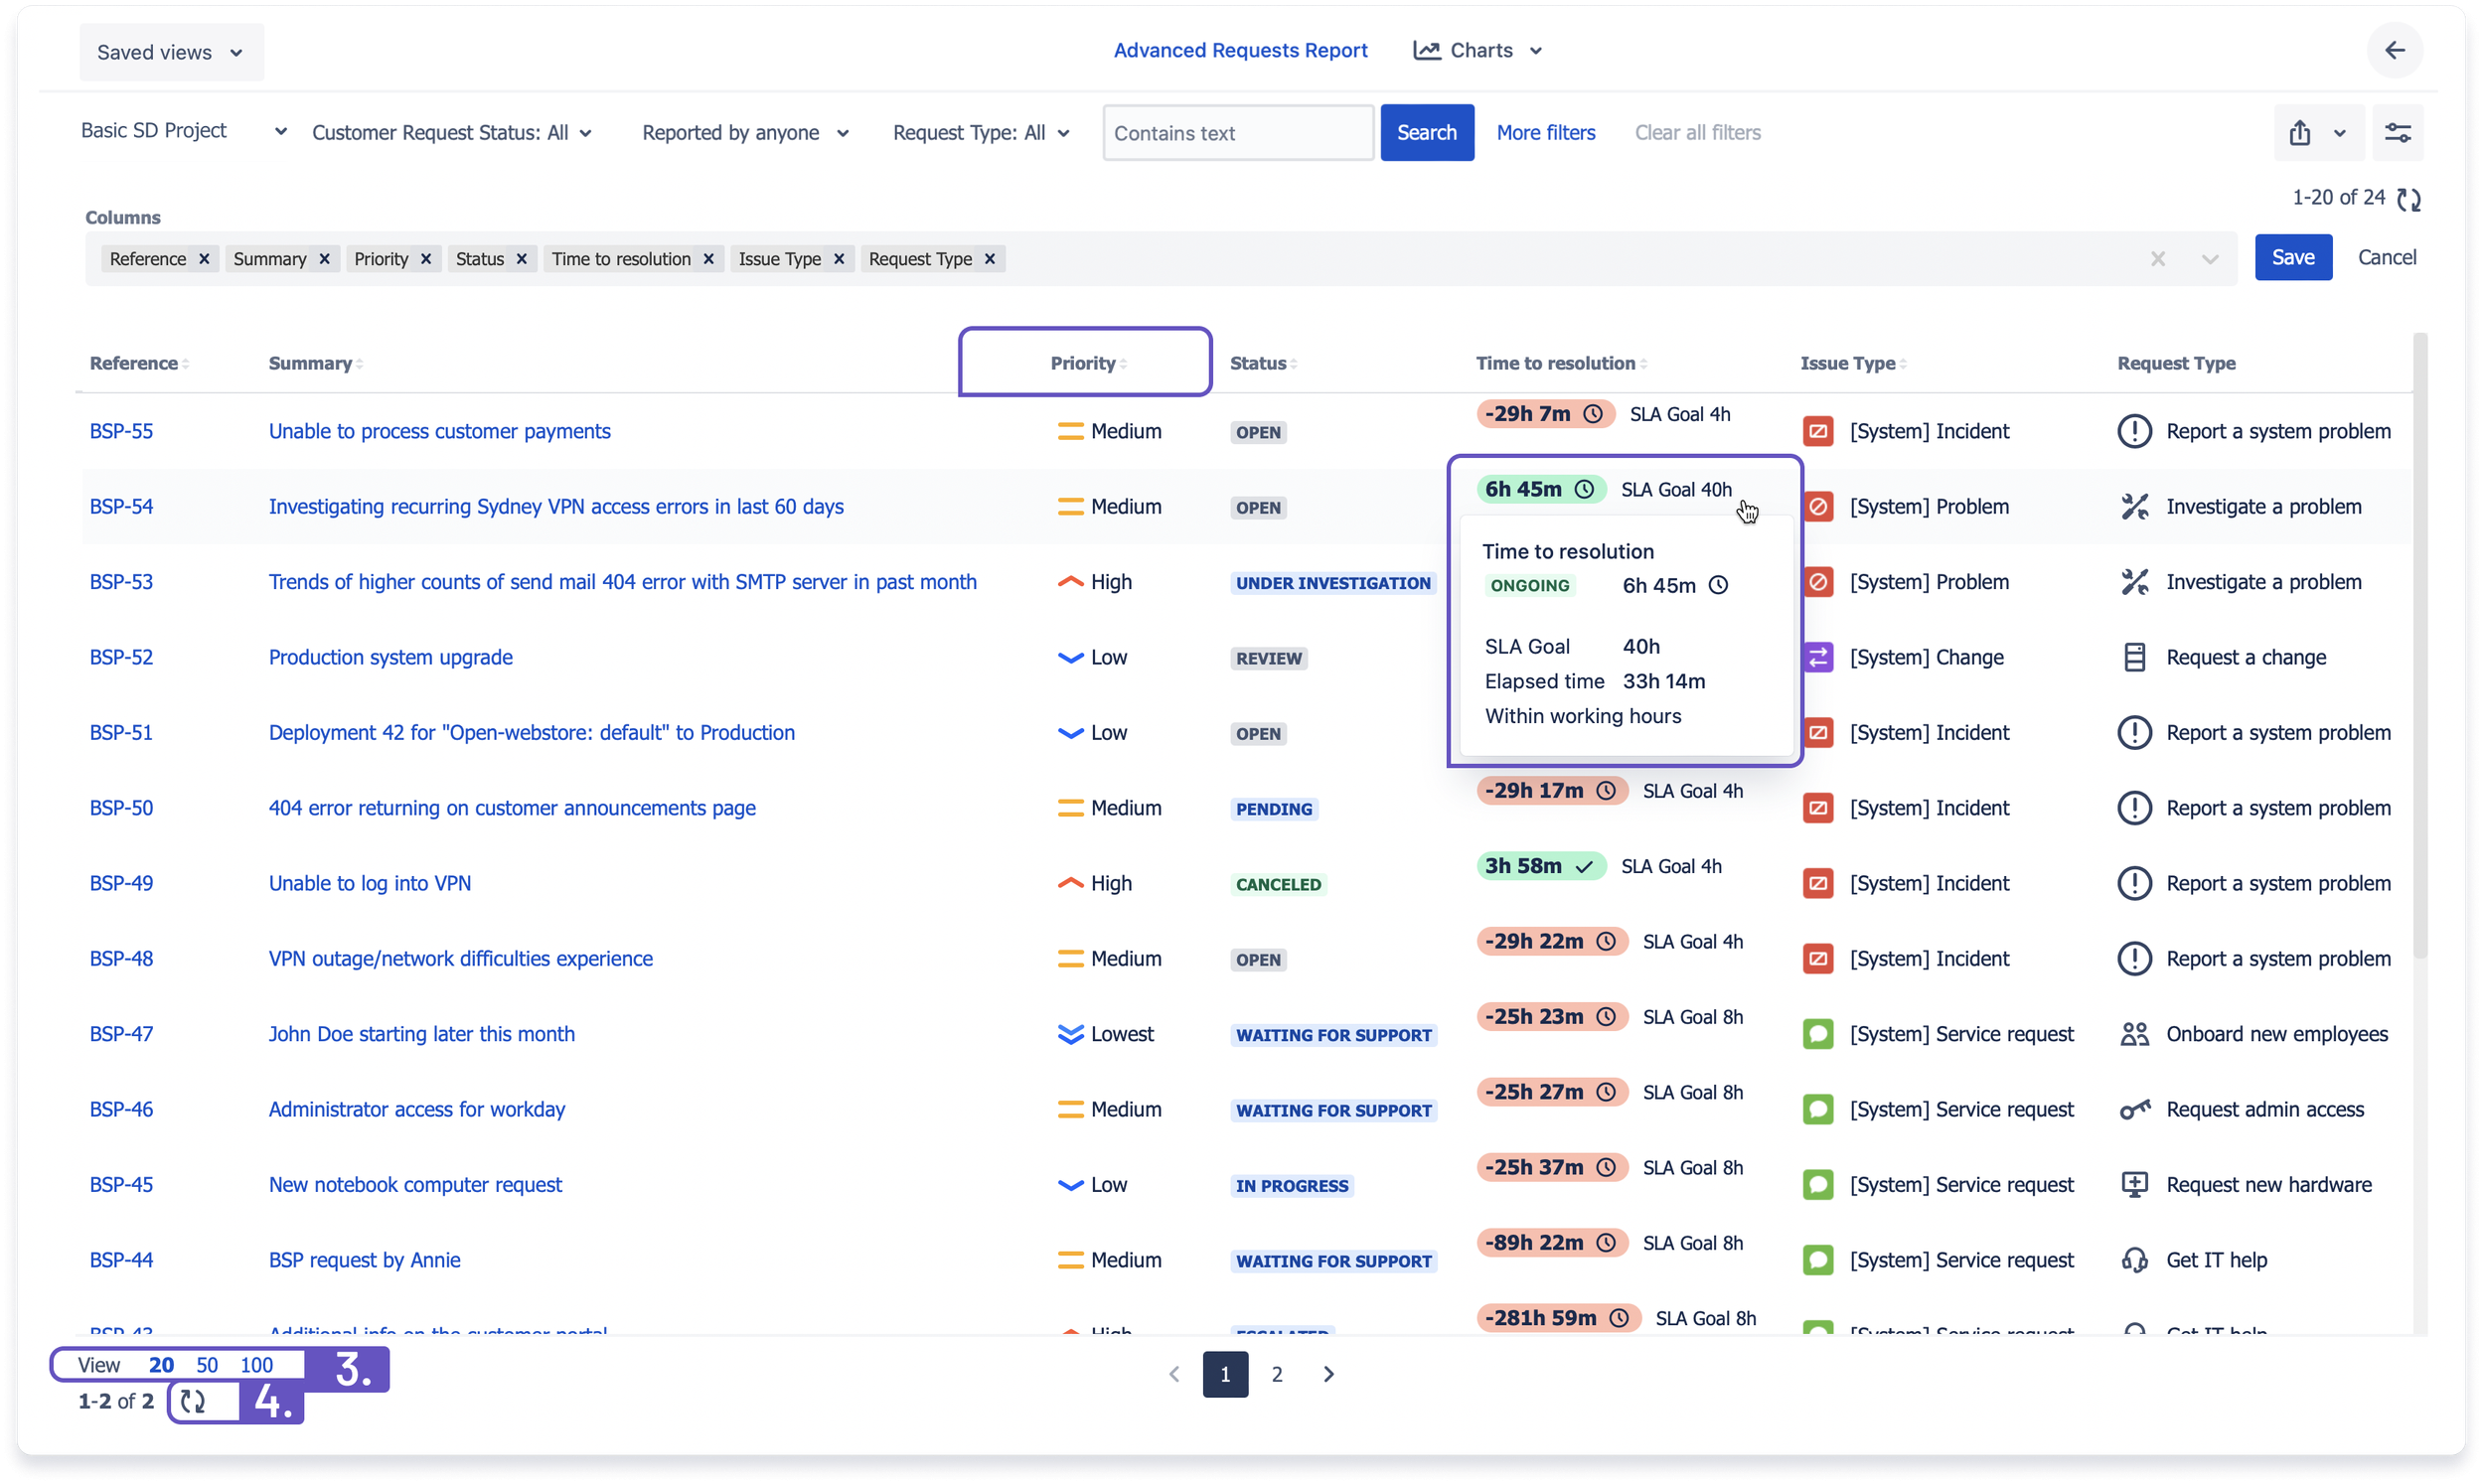Click Incident issue type icon for BSP-55
Image resolution: width=2483 pixels, height=1484 pixels.
tap(1817, 431)
